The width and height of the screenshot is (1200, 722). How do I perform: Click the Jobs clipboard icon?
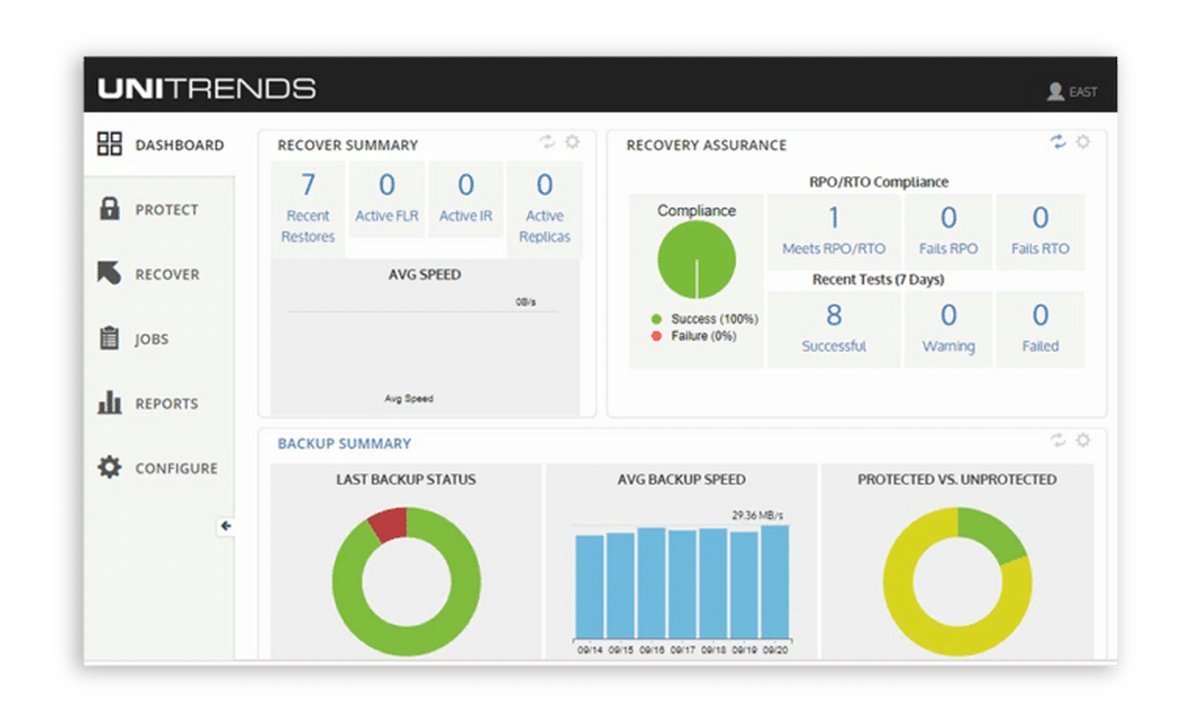click(x=109, y=338)
